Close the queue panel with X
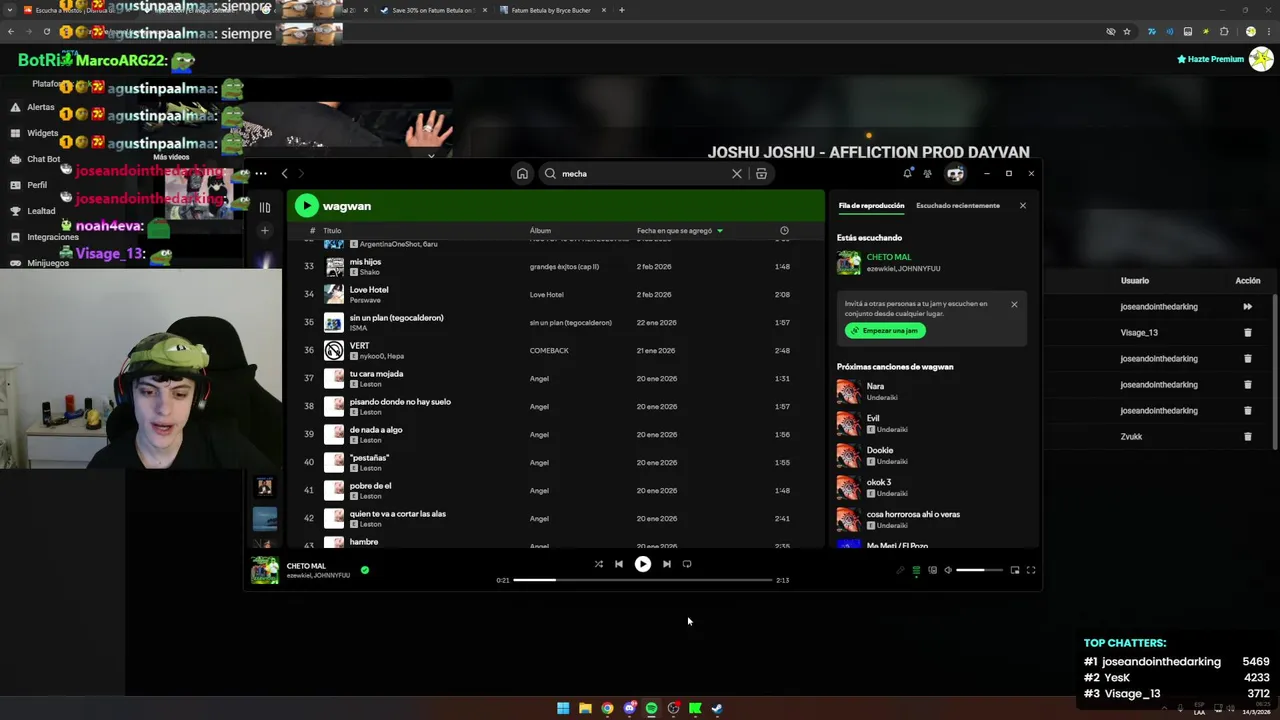This screenshot has width=1280, height=720. click(x=1023, y=206)
